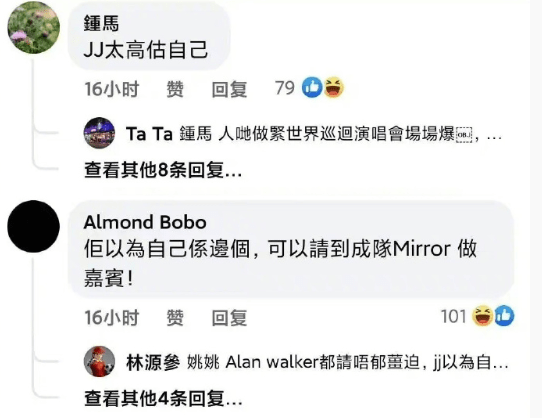
Task: Open 鍾馬's flower profile picture
Action: pos(34,28)
